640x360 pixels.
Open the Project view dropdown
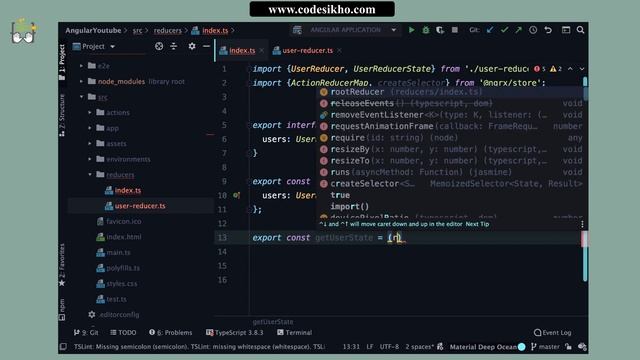(x=94, y=47)
